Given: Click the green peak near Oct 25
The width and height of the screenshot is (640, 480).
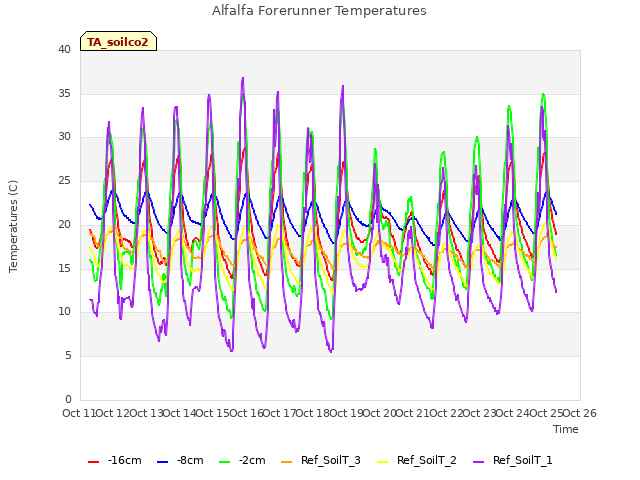Looking at the screenshot, I should click(x=543, y=94).
